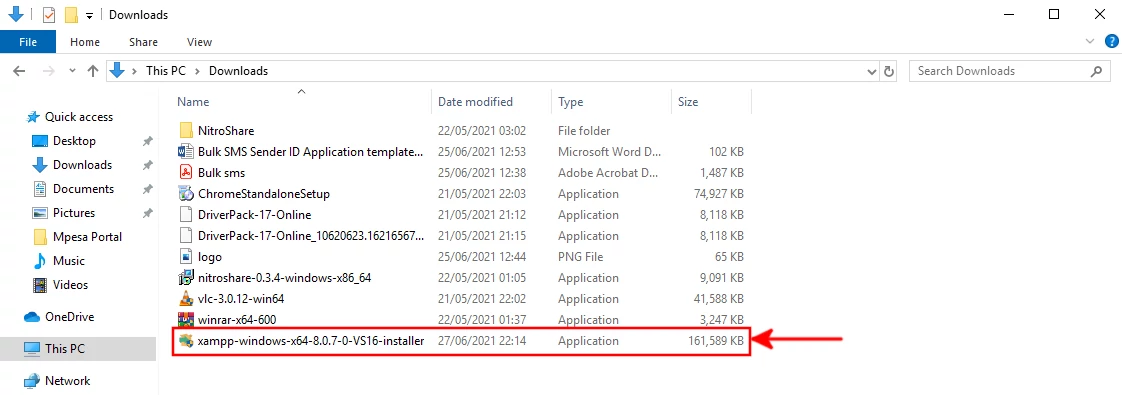
Task: Click the Adobe PDF icon for Bulk sms
Action: click(186, 172)
